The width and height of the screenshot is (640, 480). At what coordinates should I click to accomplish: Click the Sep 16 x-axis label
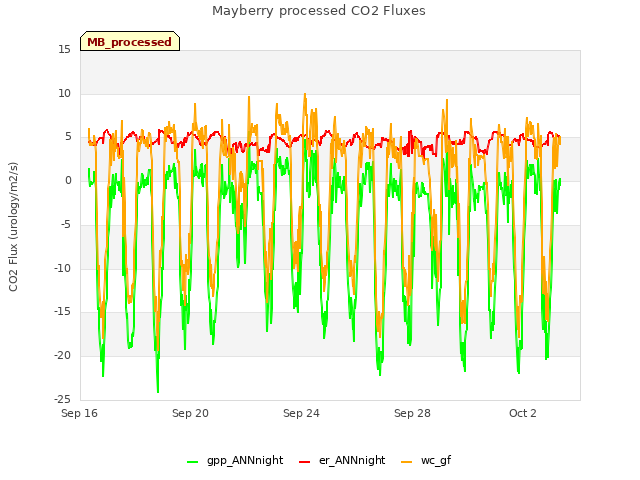80,413
